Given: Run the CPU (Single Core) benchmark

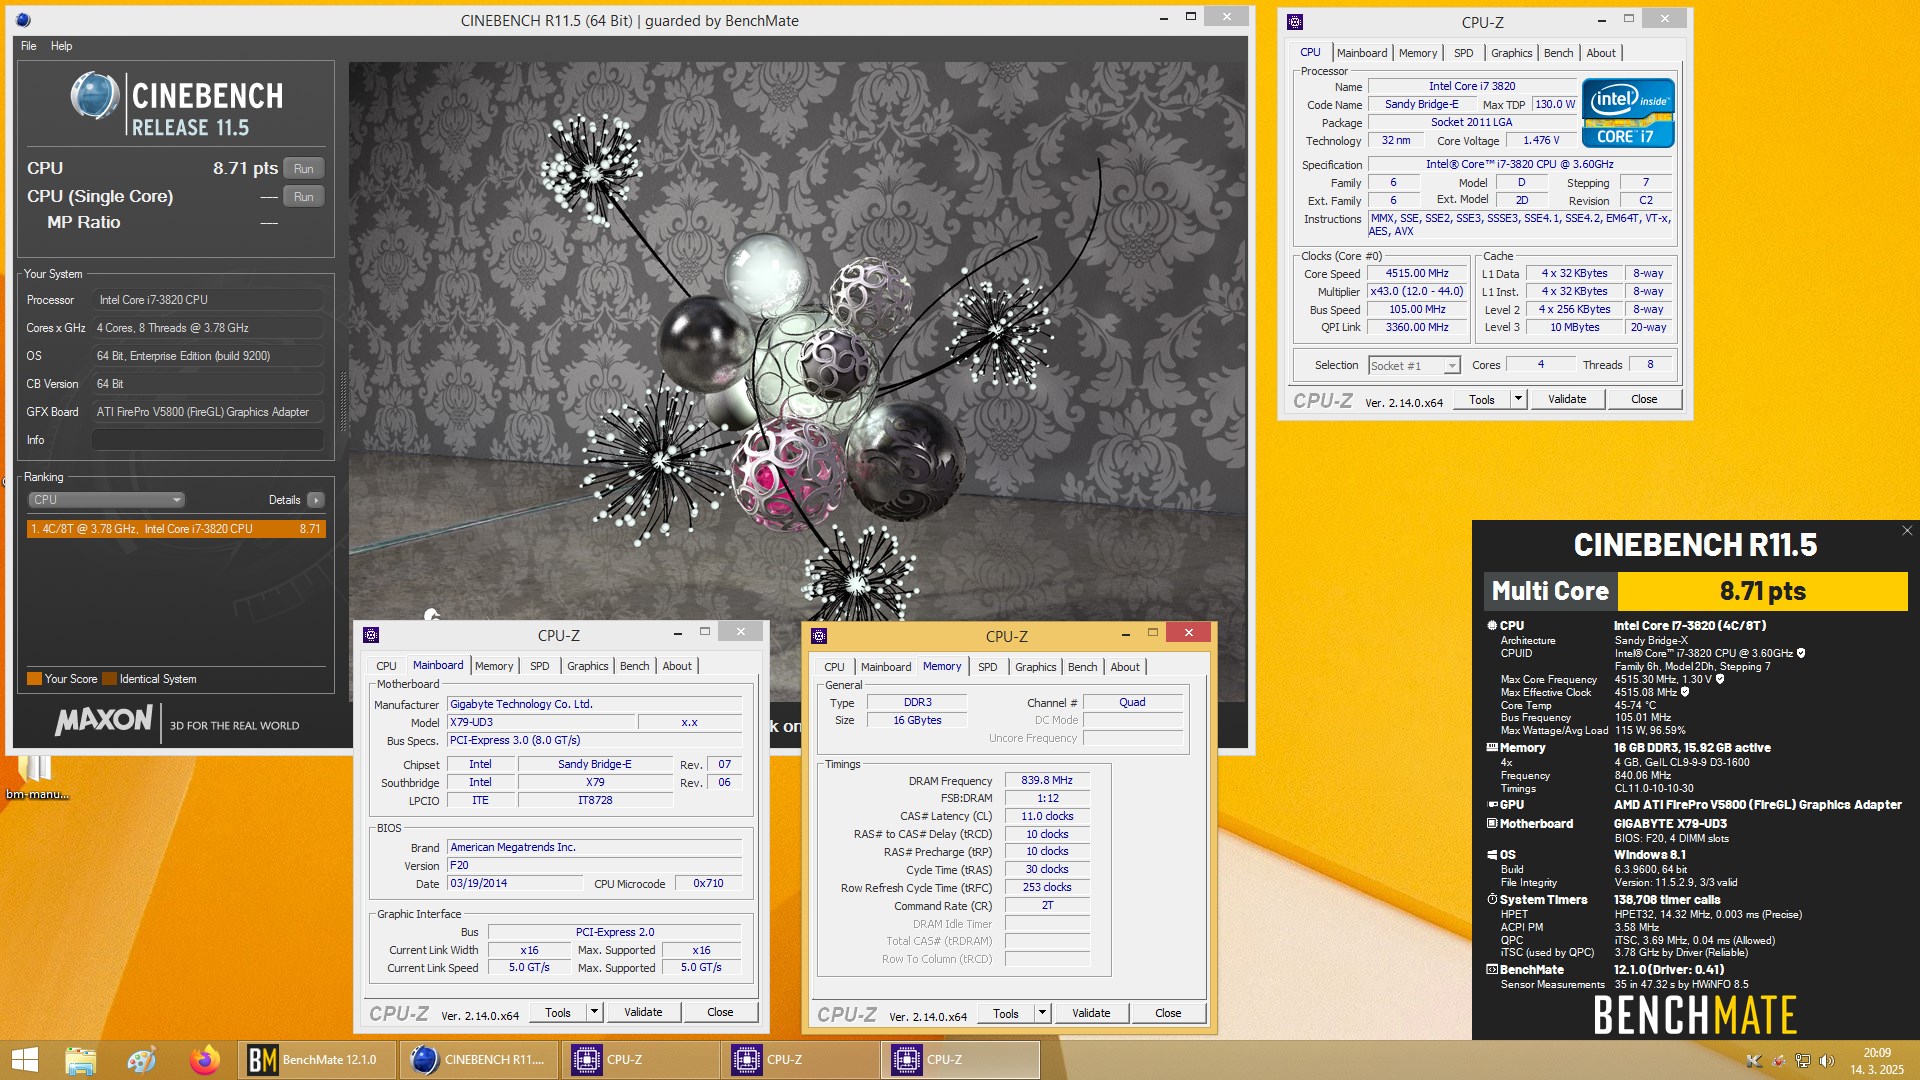Looking at the screenshot, I should point(304,197).
